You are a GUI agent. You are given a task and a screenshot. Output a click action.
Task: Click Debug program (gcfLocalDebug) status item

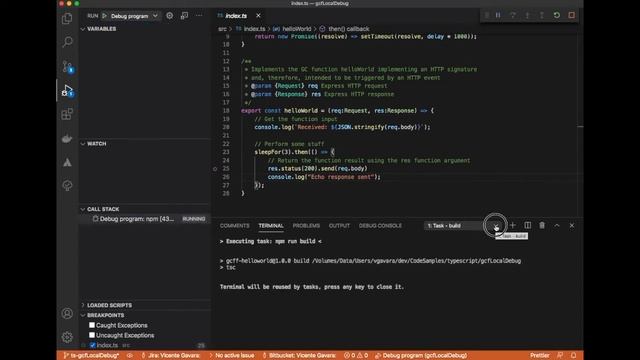click(421, 355)
